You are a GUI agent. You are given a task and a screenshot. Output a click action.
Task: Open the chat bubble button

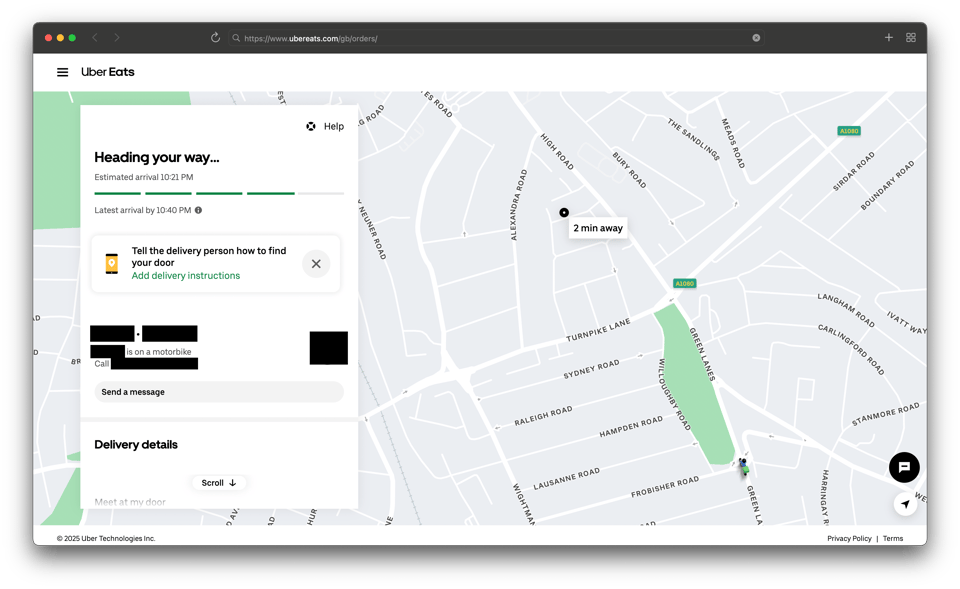pyautogui.click(x=904, y=467)
